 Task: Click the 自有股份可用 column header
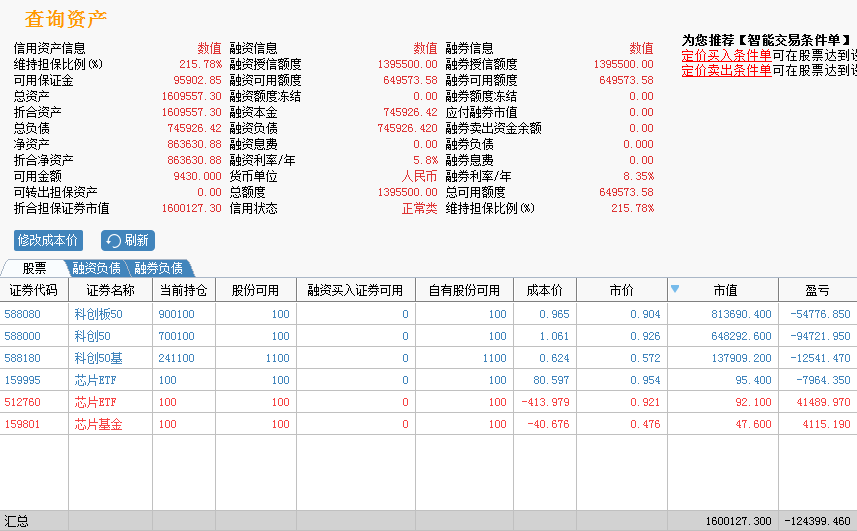pyautogui.click(x=464, y=290)
